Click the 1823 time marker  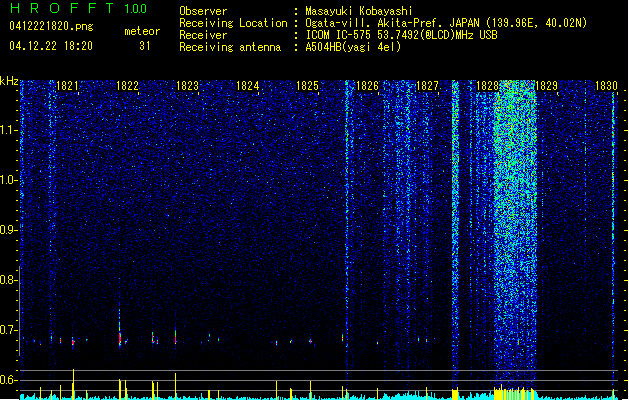(x=187, y=86)
